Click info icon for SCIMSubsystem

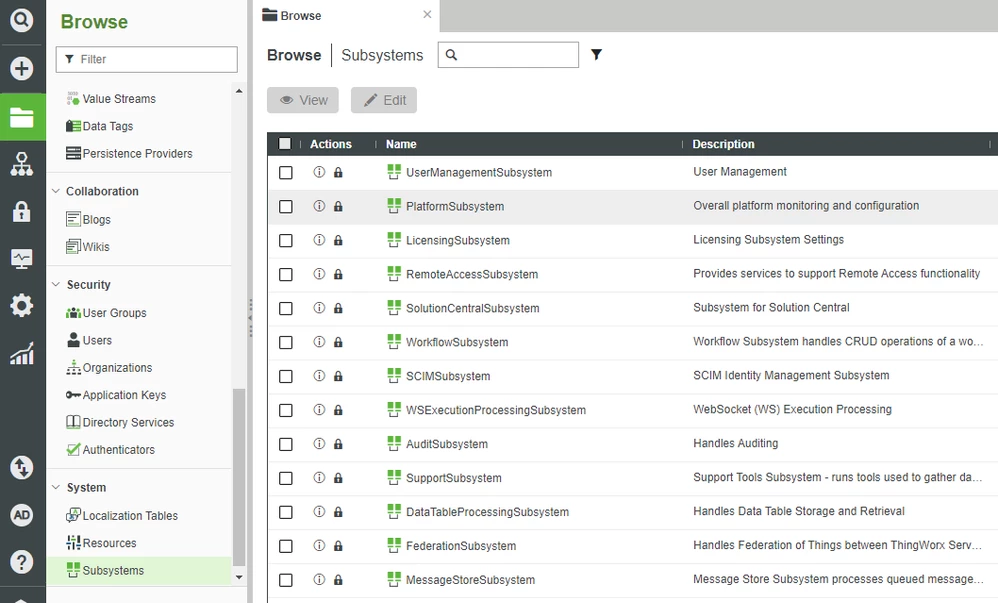click(319, 376)
